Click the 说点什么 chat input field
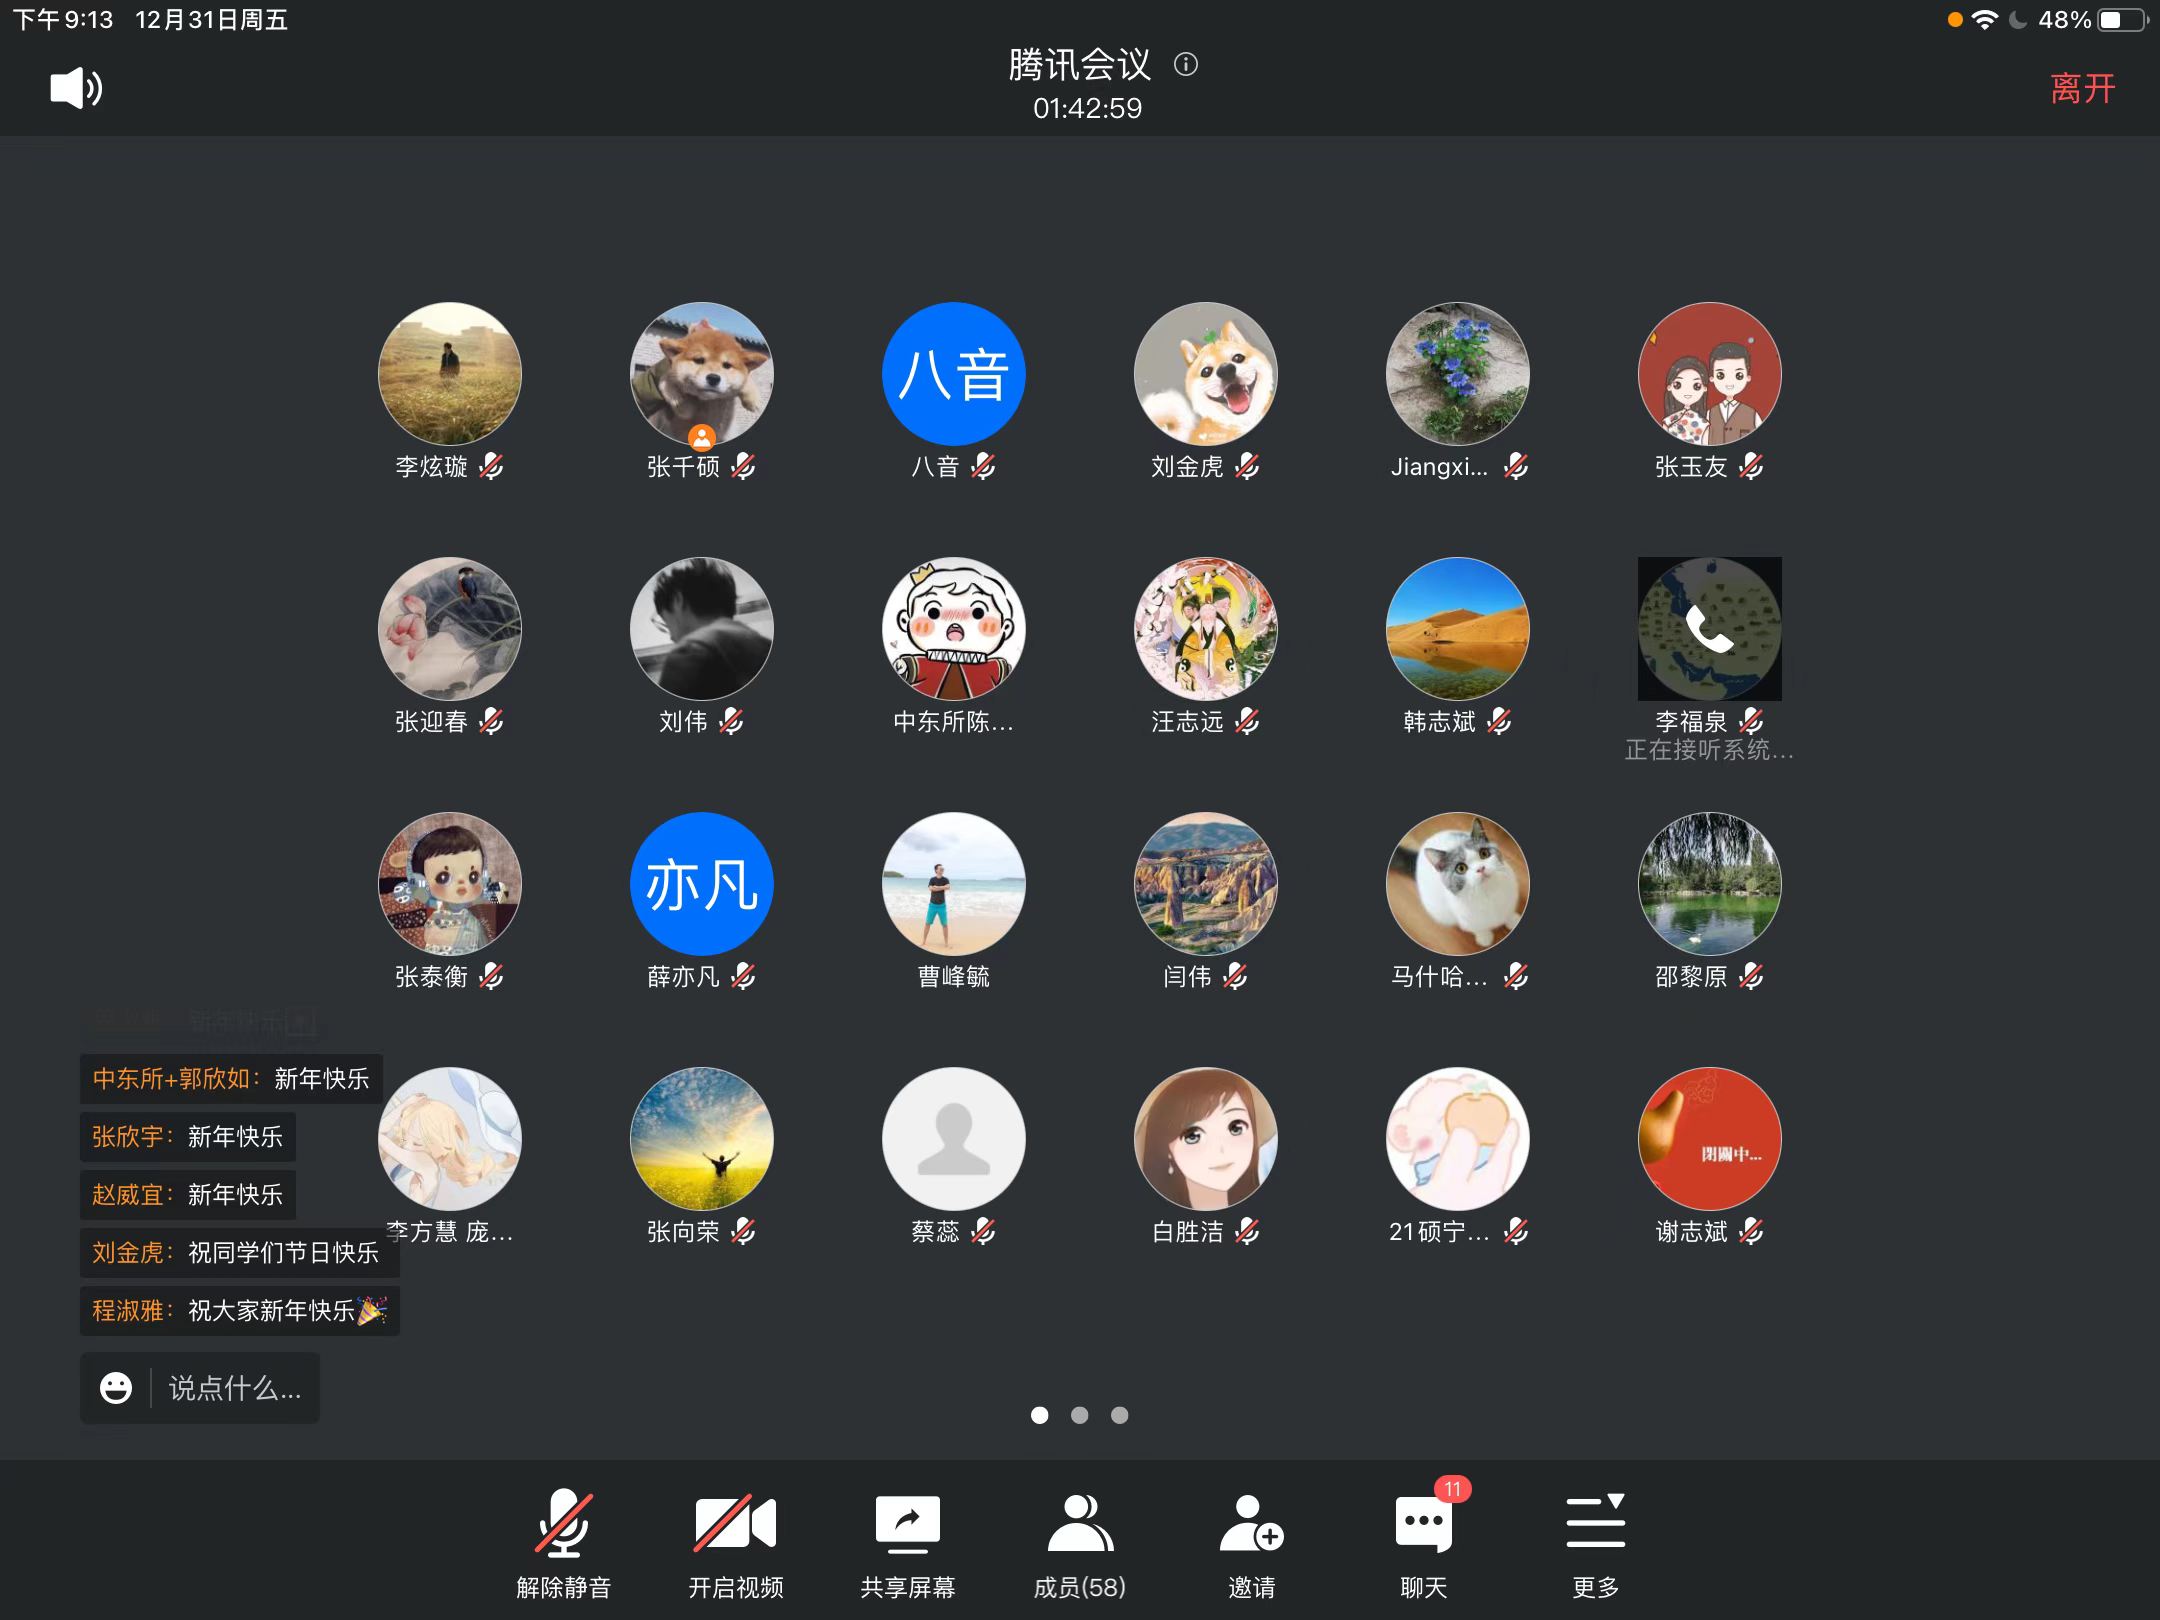Image resolution: width=2160 pixels, height=1620 pixels. coord(234,1388)
